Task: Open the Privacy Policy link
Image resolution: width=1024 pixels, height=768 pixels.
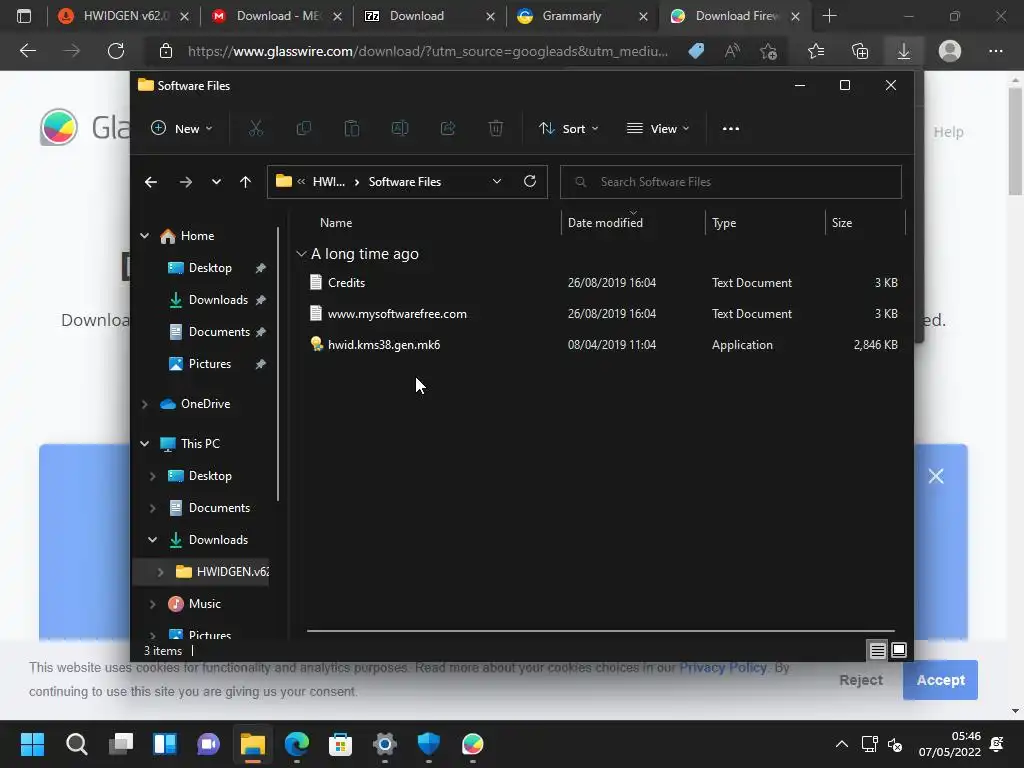Action: tap(722, 667)
